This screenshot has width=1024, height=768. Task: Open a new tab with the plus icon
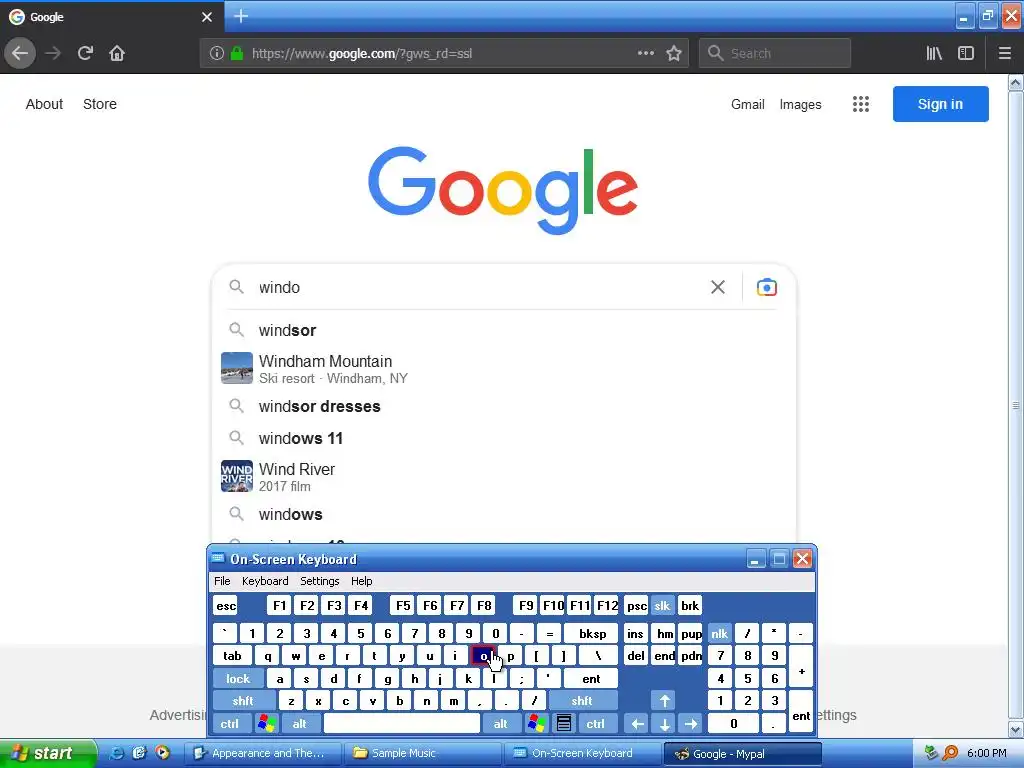pos(241,16)
